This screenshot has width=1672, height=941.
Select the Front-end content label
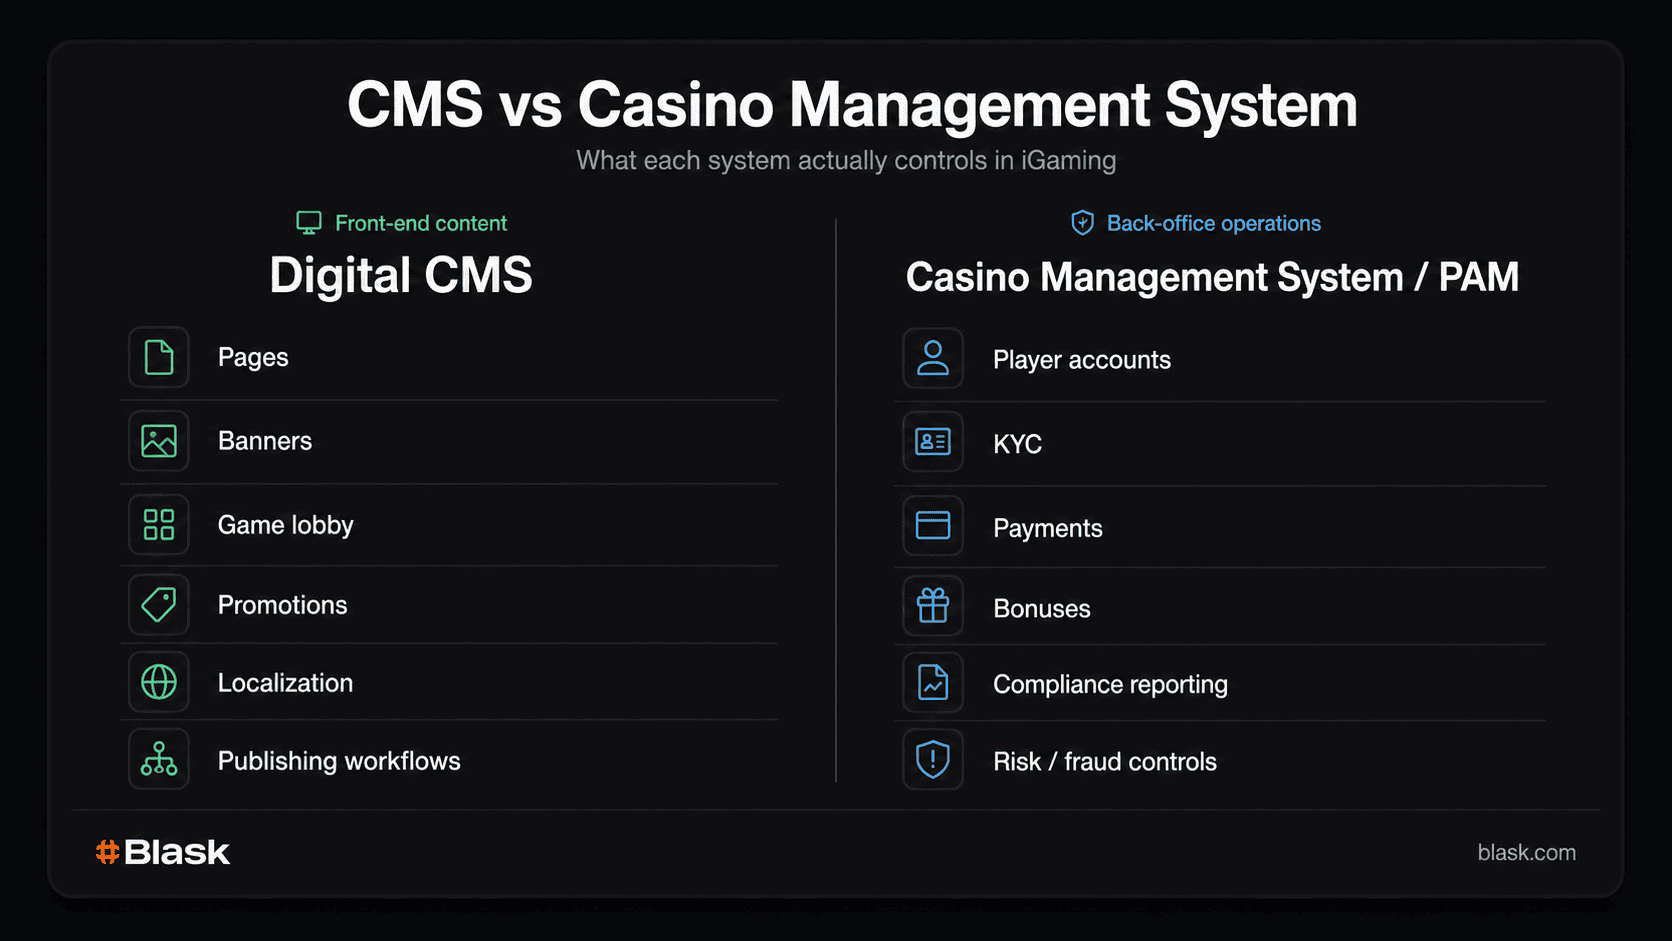[421, 223]
